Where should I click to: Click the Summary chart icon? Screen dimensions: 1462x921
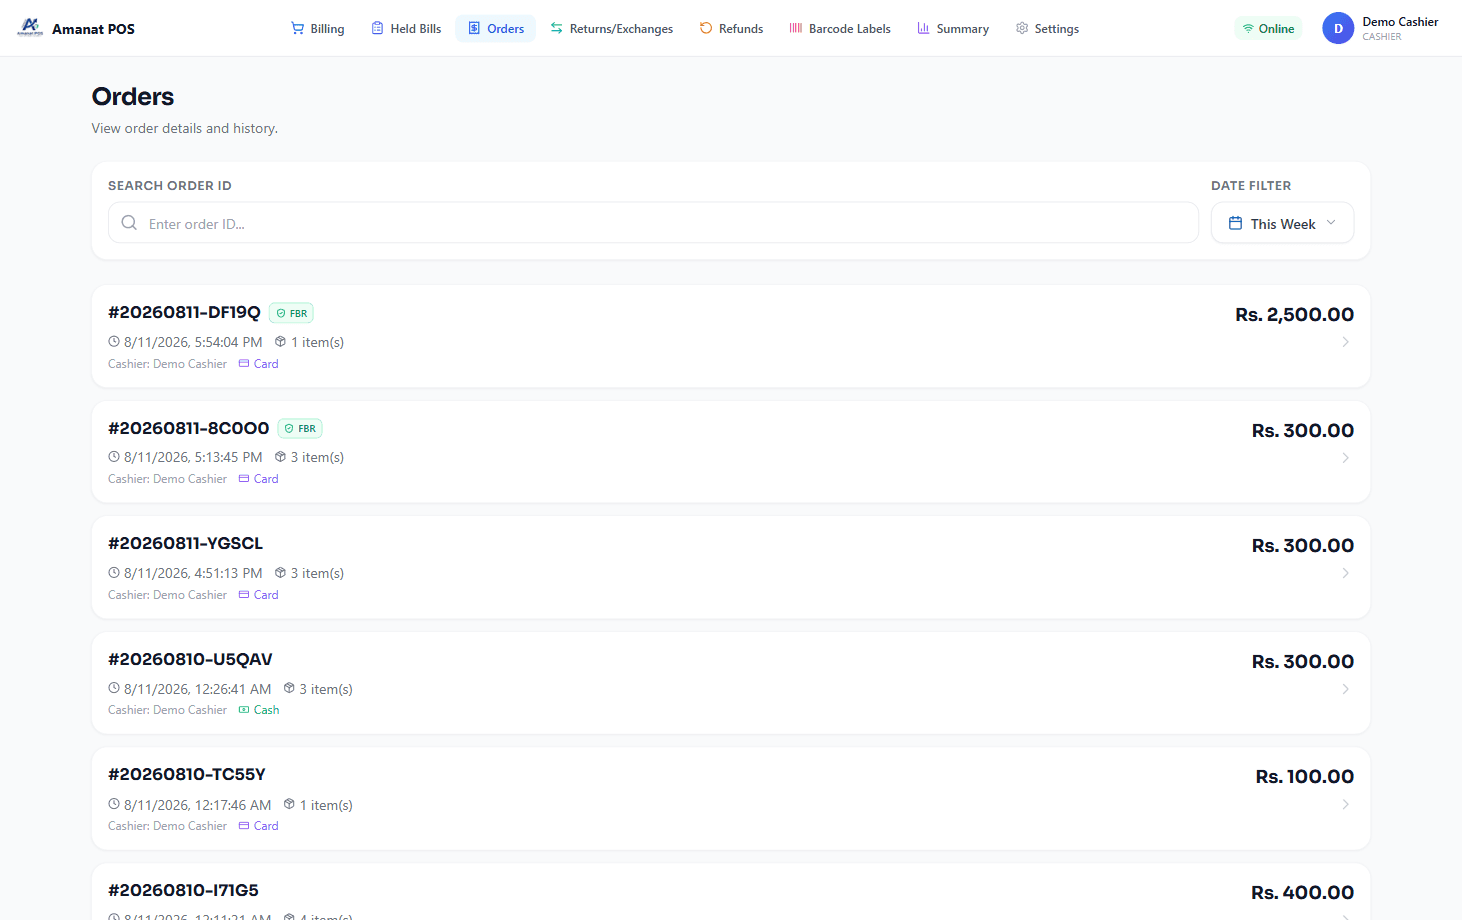pos(923,28)
